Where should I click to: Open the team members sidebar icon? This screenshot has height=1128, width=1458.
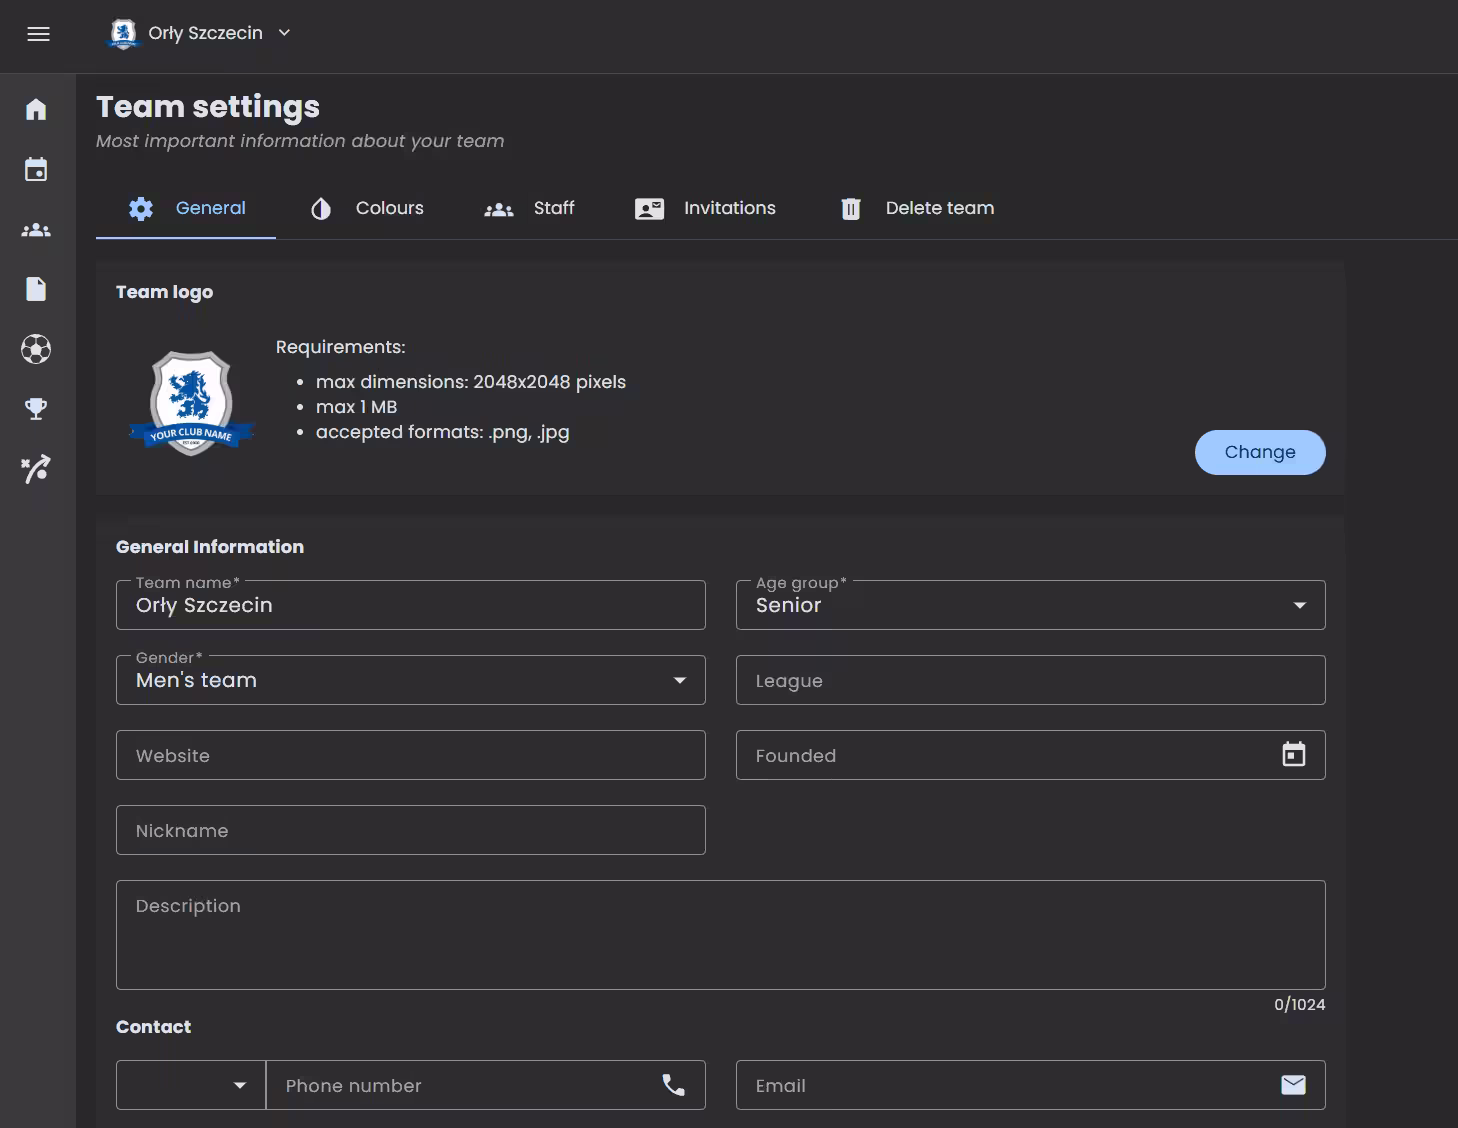click(36, 230)
